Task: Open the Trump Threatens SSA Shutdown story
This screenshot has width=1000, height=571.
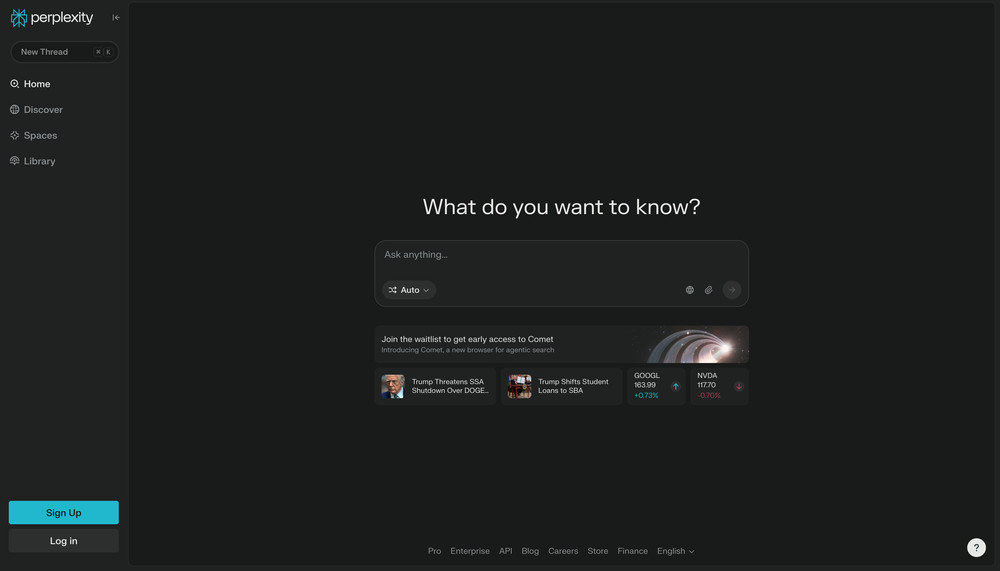Action: coord(435,386)
